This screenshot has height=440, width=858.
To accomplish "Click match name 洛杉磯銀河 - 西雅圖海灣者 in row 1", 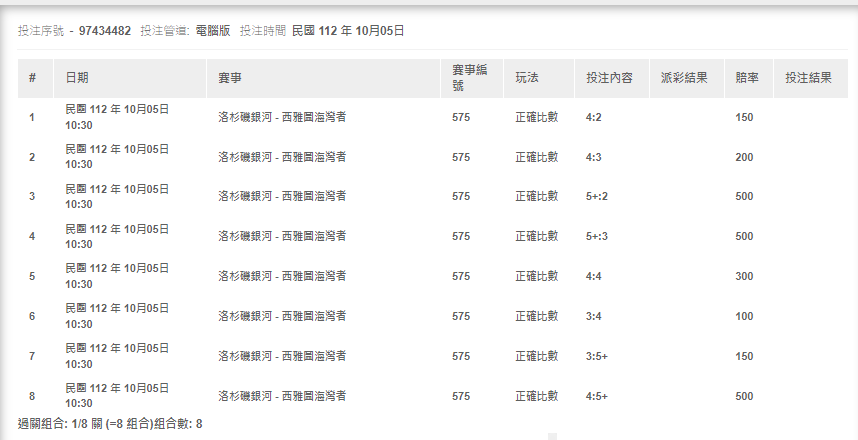I will pos(282,117).
